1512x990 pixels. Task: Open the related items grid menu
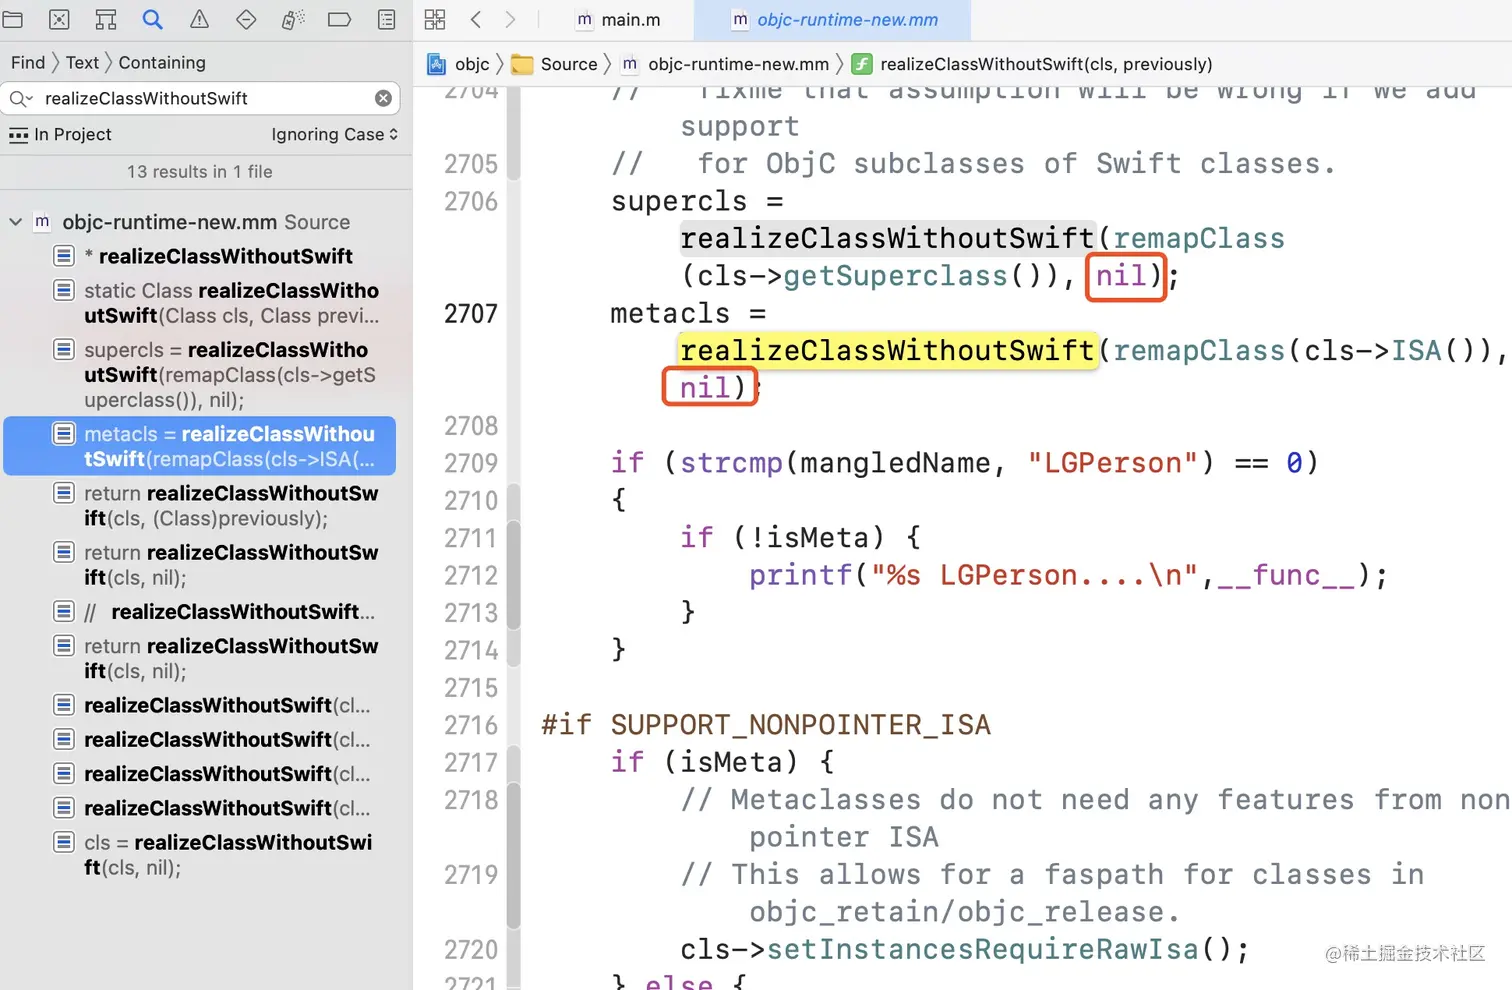coord(435,19)
